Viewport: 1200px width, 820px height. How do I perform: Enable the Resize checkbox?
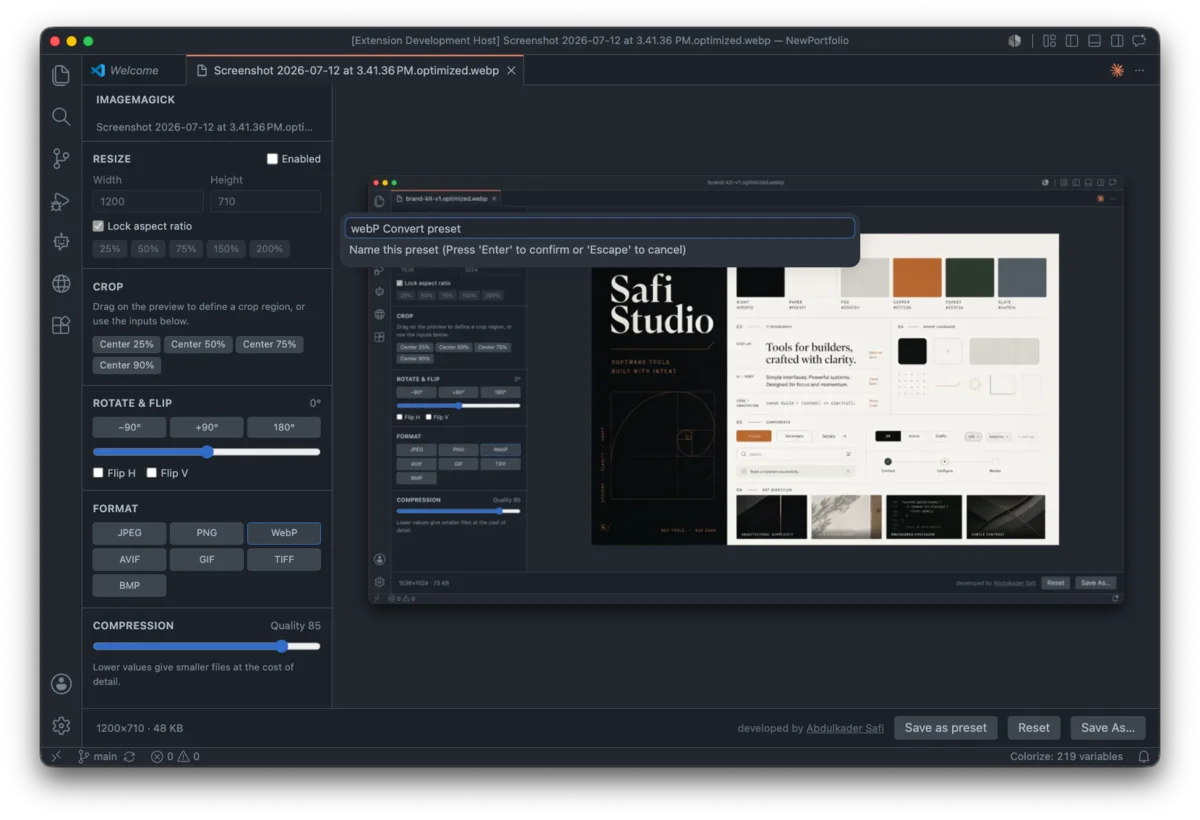click(x=272, y=159)
